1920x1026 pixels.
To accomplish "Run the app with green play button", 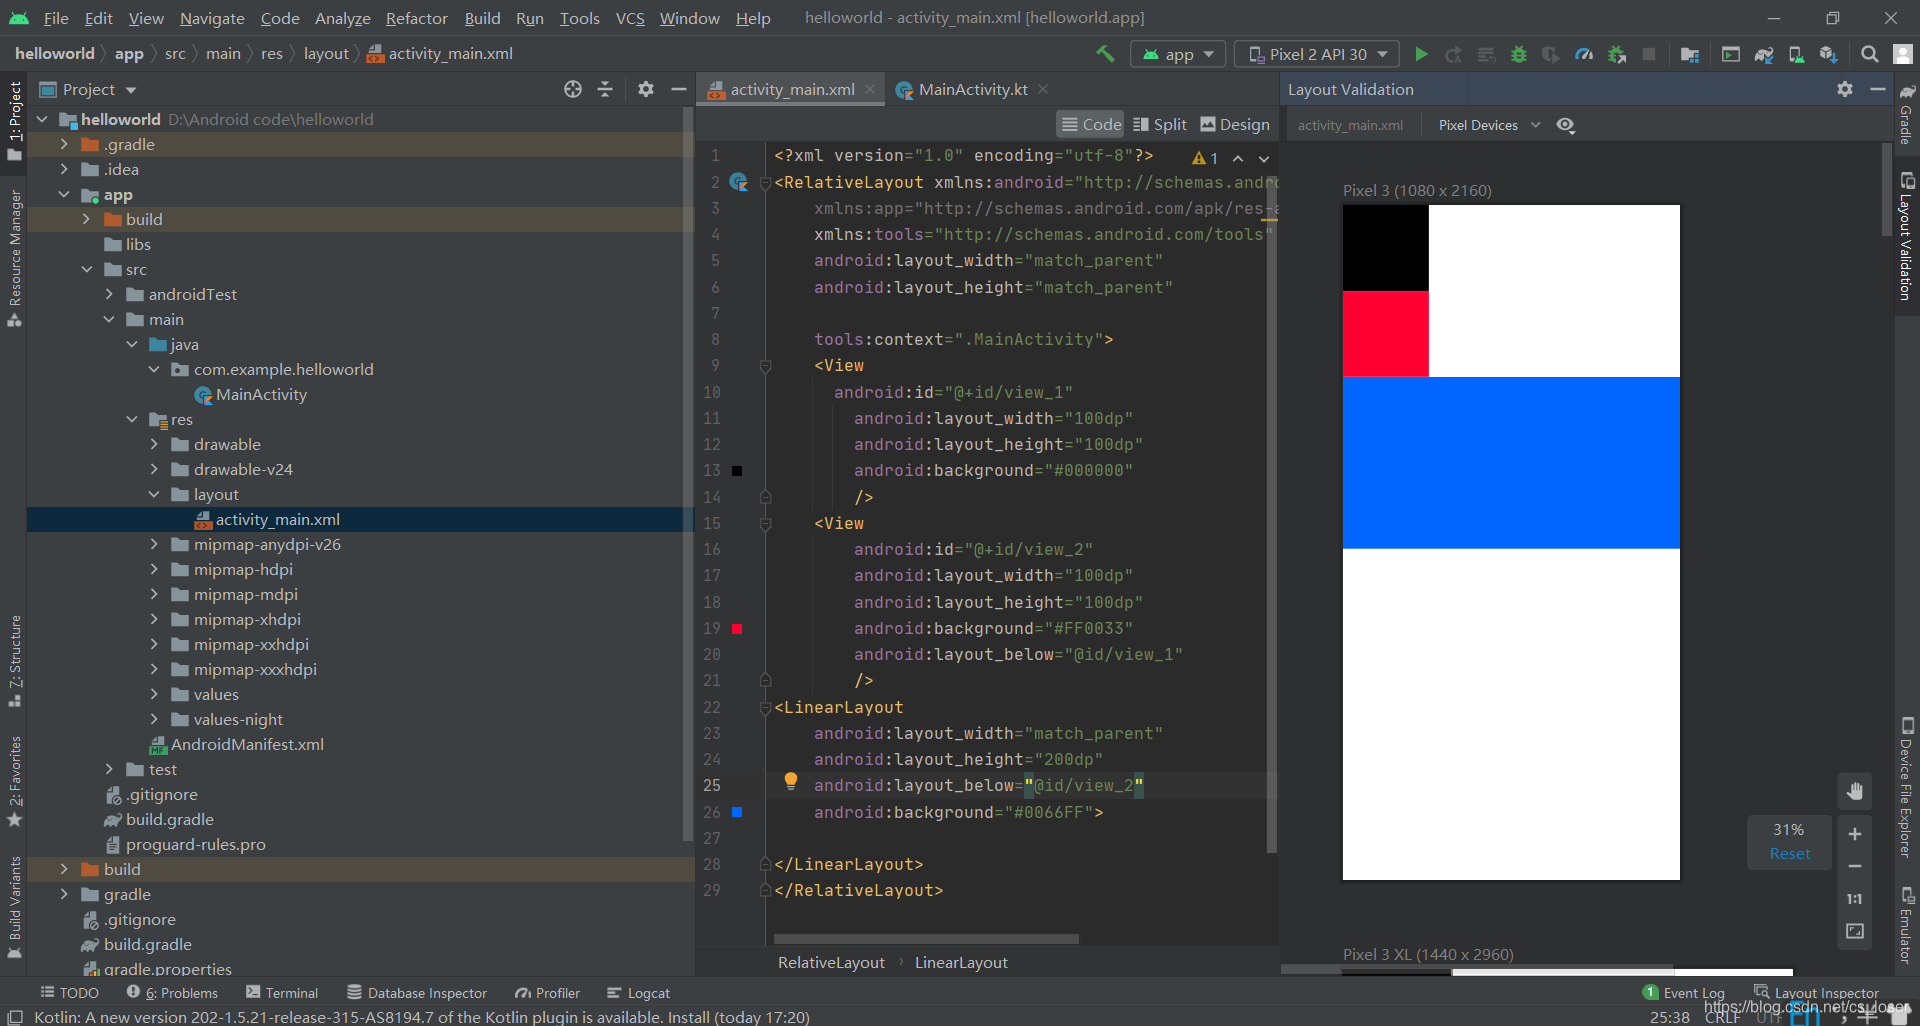I will click(1421, 54).
